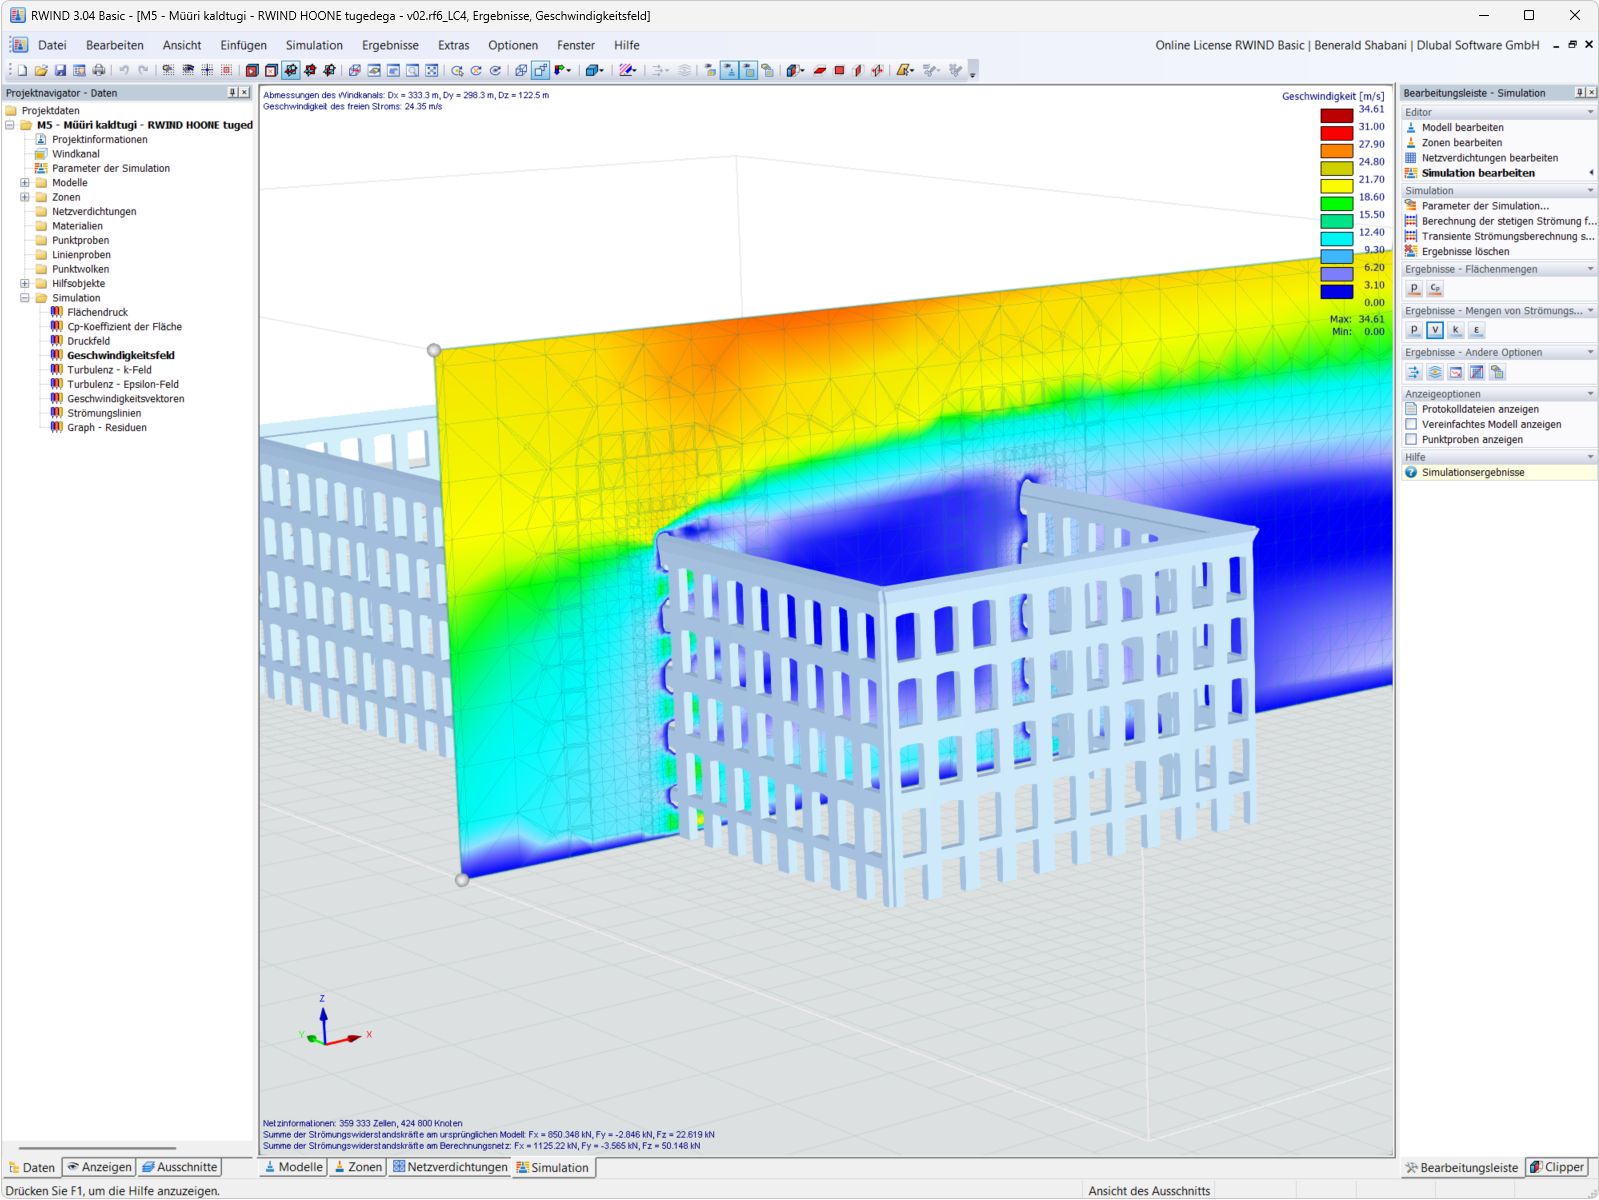
Task: Click Modell bearbeiten in Editor
Action: (1462, 127)
